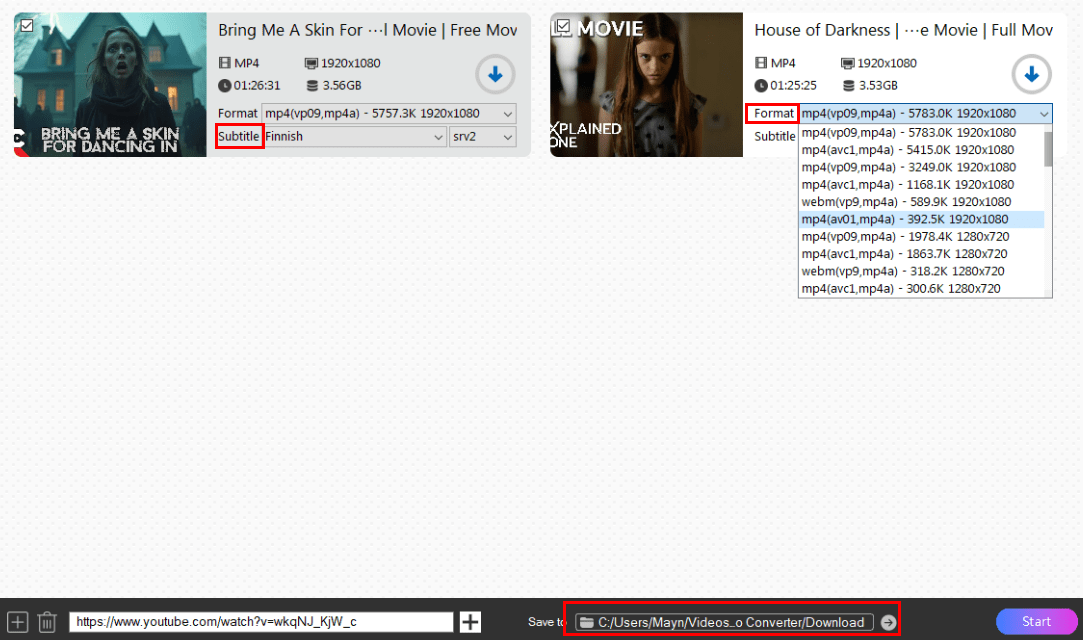
Task: Click the format list scrollbar thumb
Action: (x=1048, y=148)
